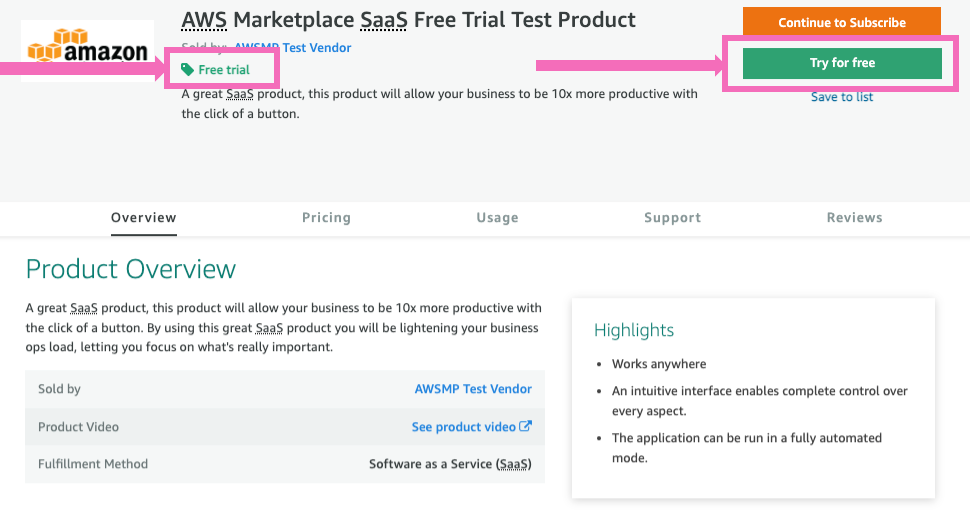Click the AWS Marketplace SaaS product title

click(408, 19)
